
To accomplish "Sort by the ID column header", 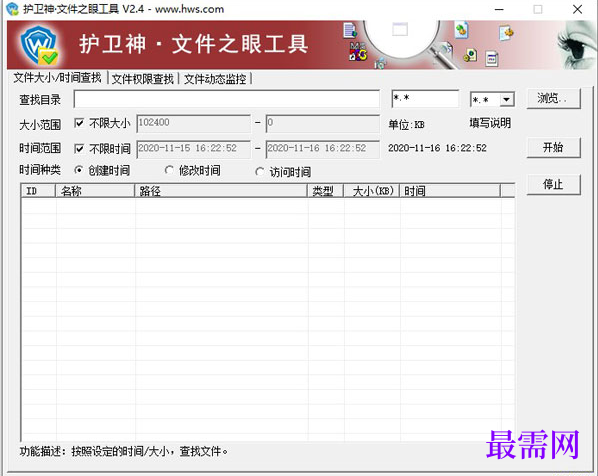I will (38, 191).
